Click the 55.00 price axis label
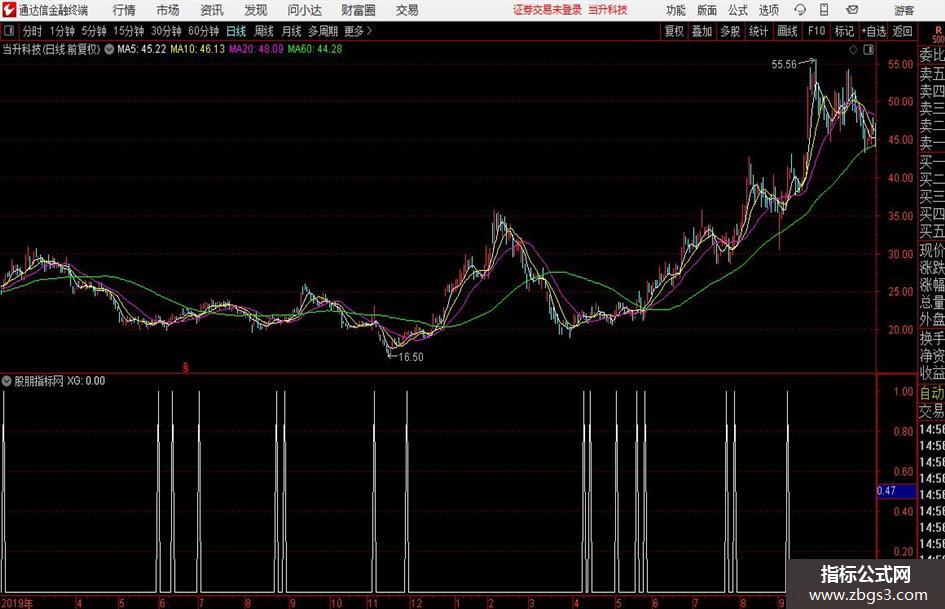 [x=901, y=65]
